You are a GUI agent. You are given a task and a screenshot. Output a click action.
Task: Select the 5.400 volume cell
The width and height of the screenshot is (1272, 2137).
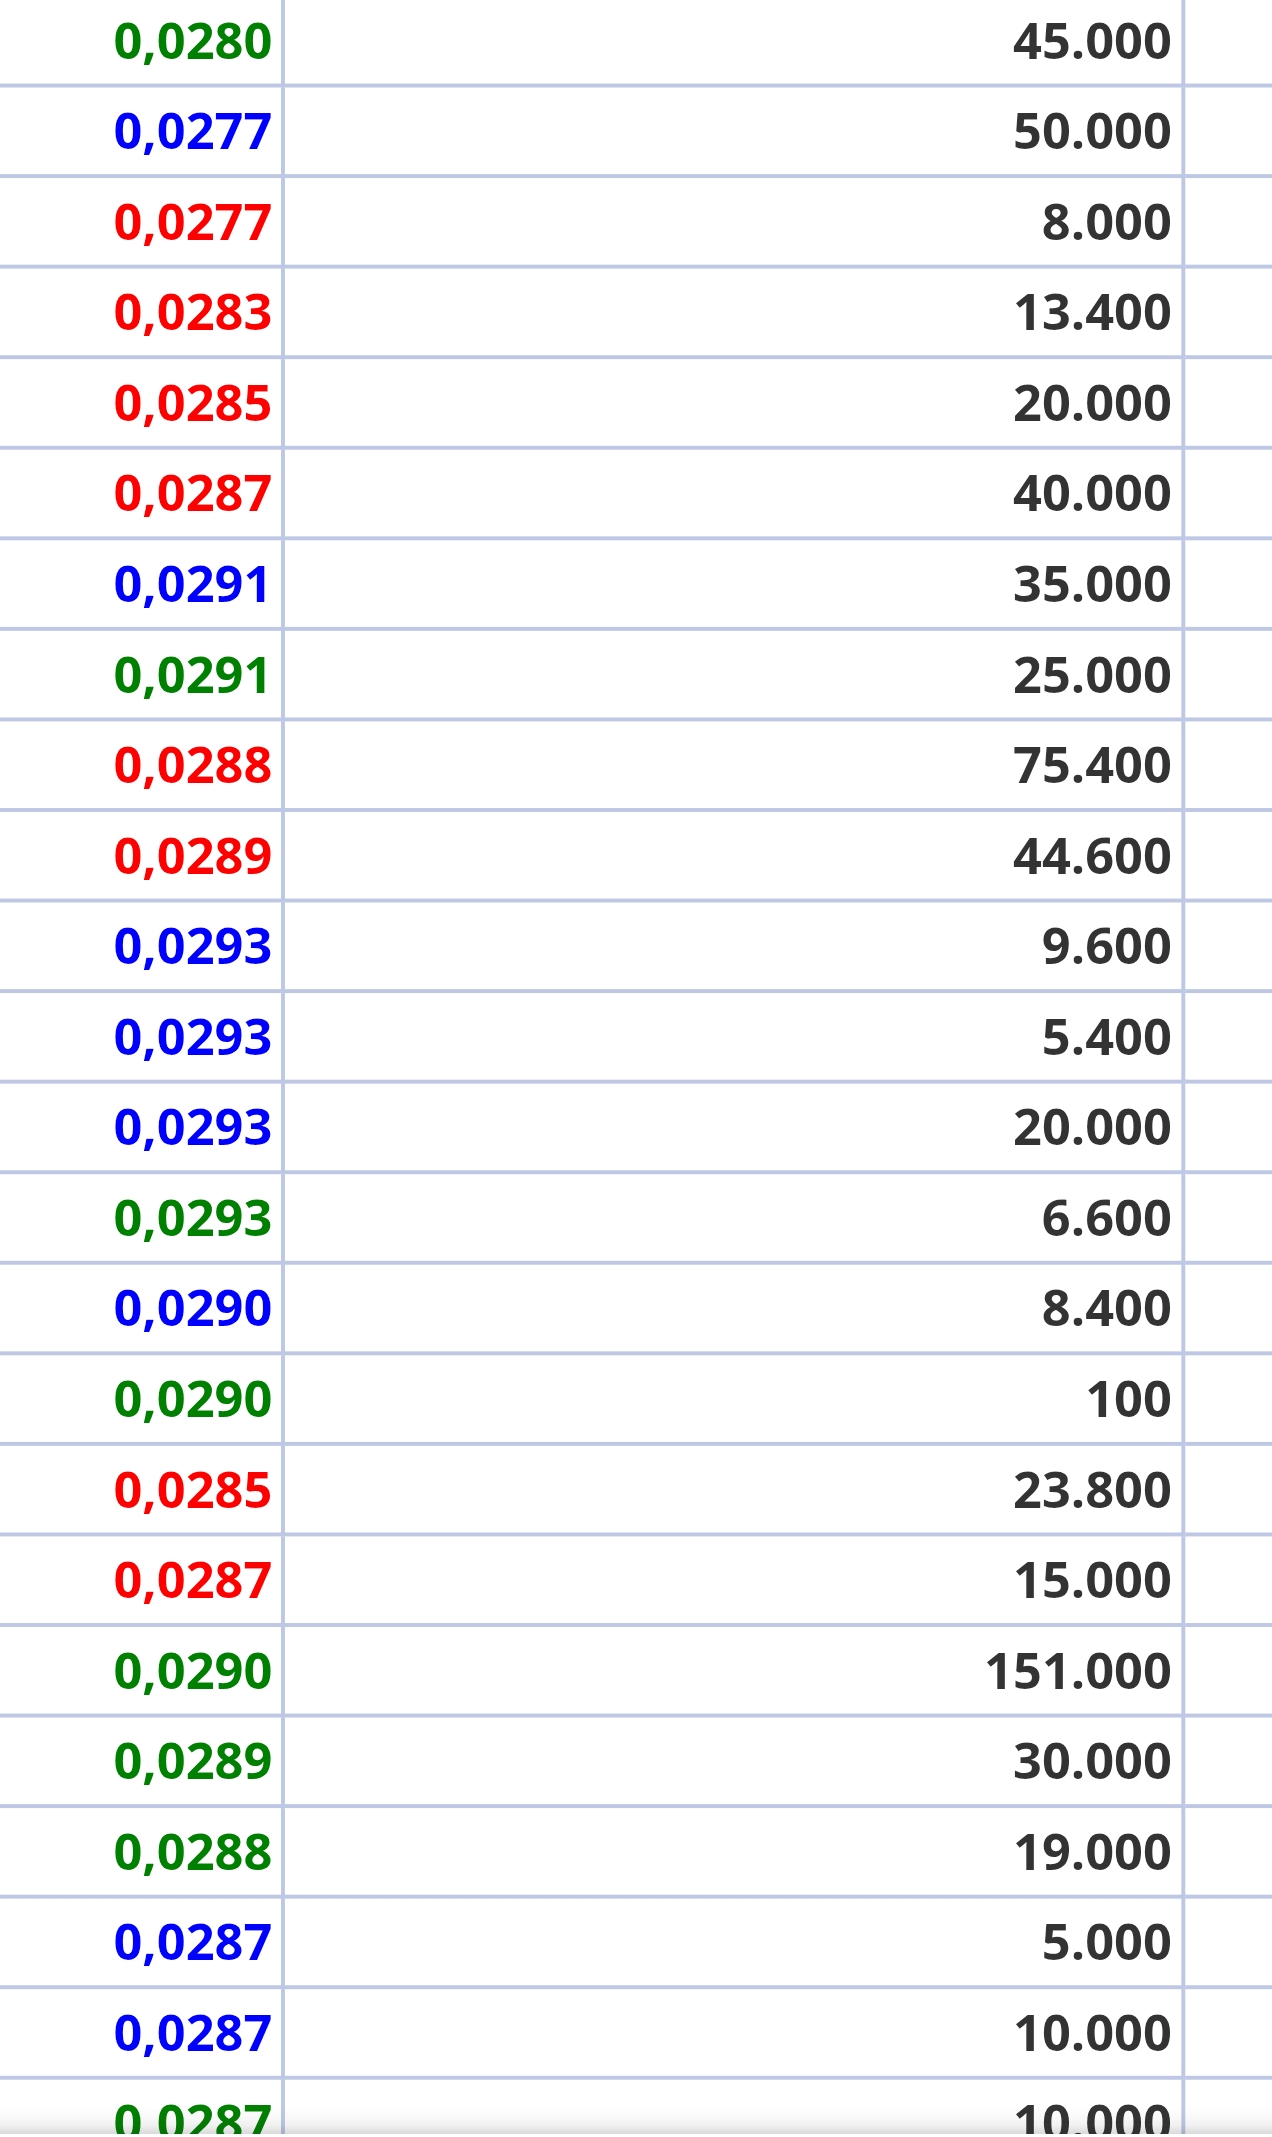point(1106,1038)
